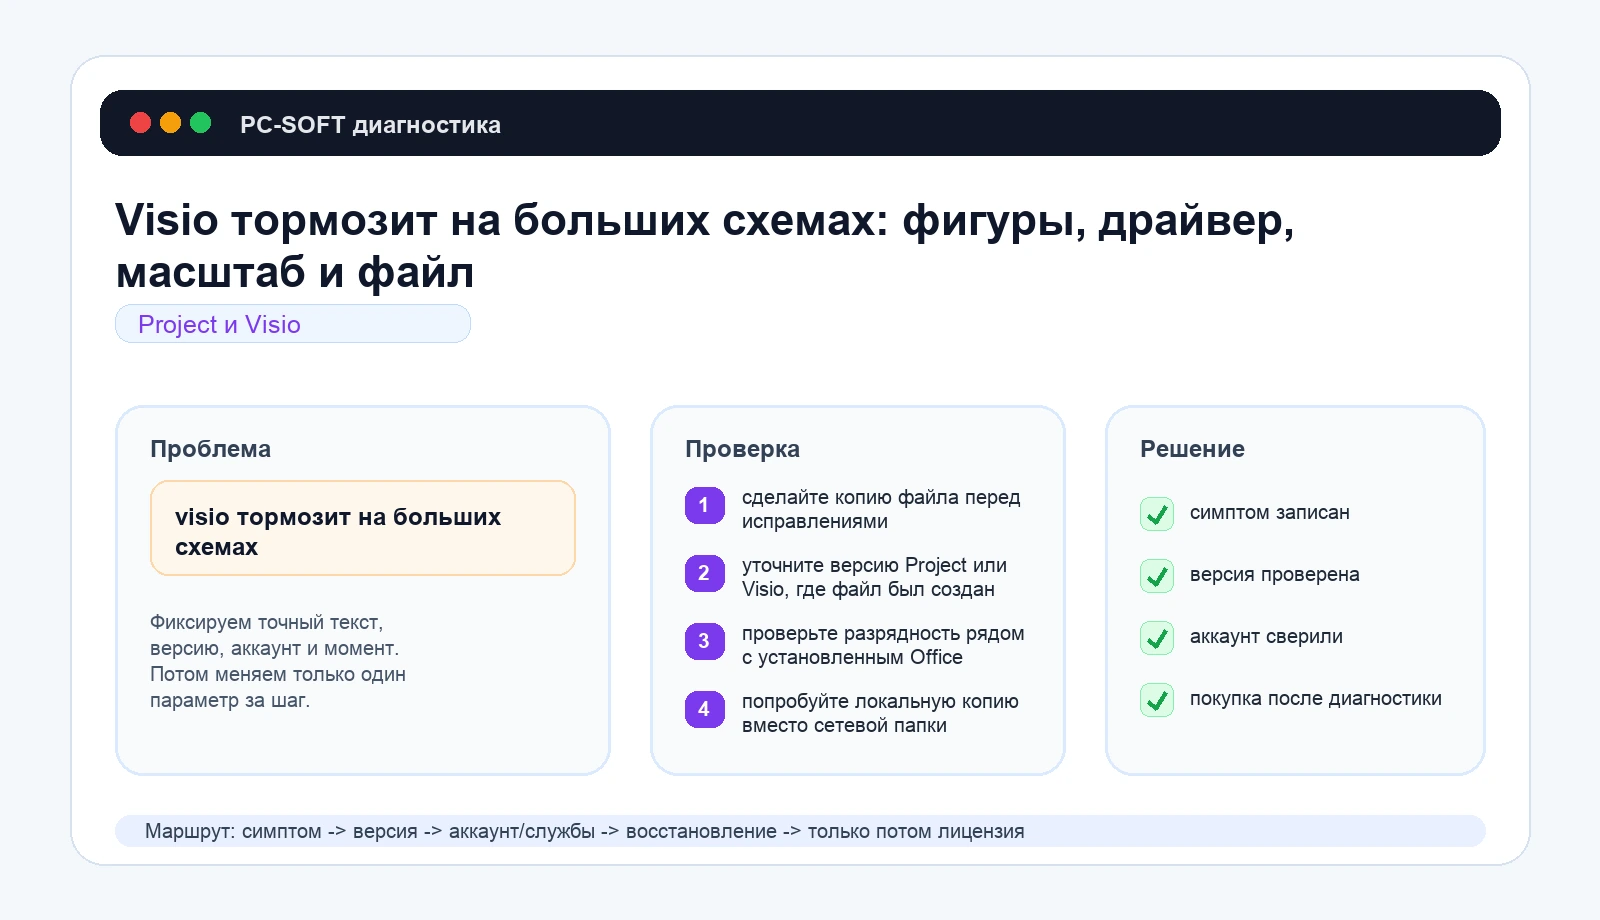Screen dimensions: 1600x920
Task: Click step number 4 badge
Action: pos(704,709)
